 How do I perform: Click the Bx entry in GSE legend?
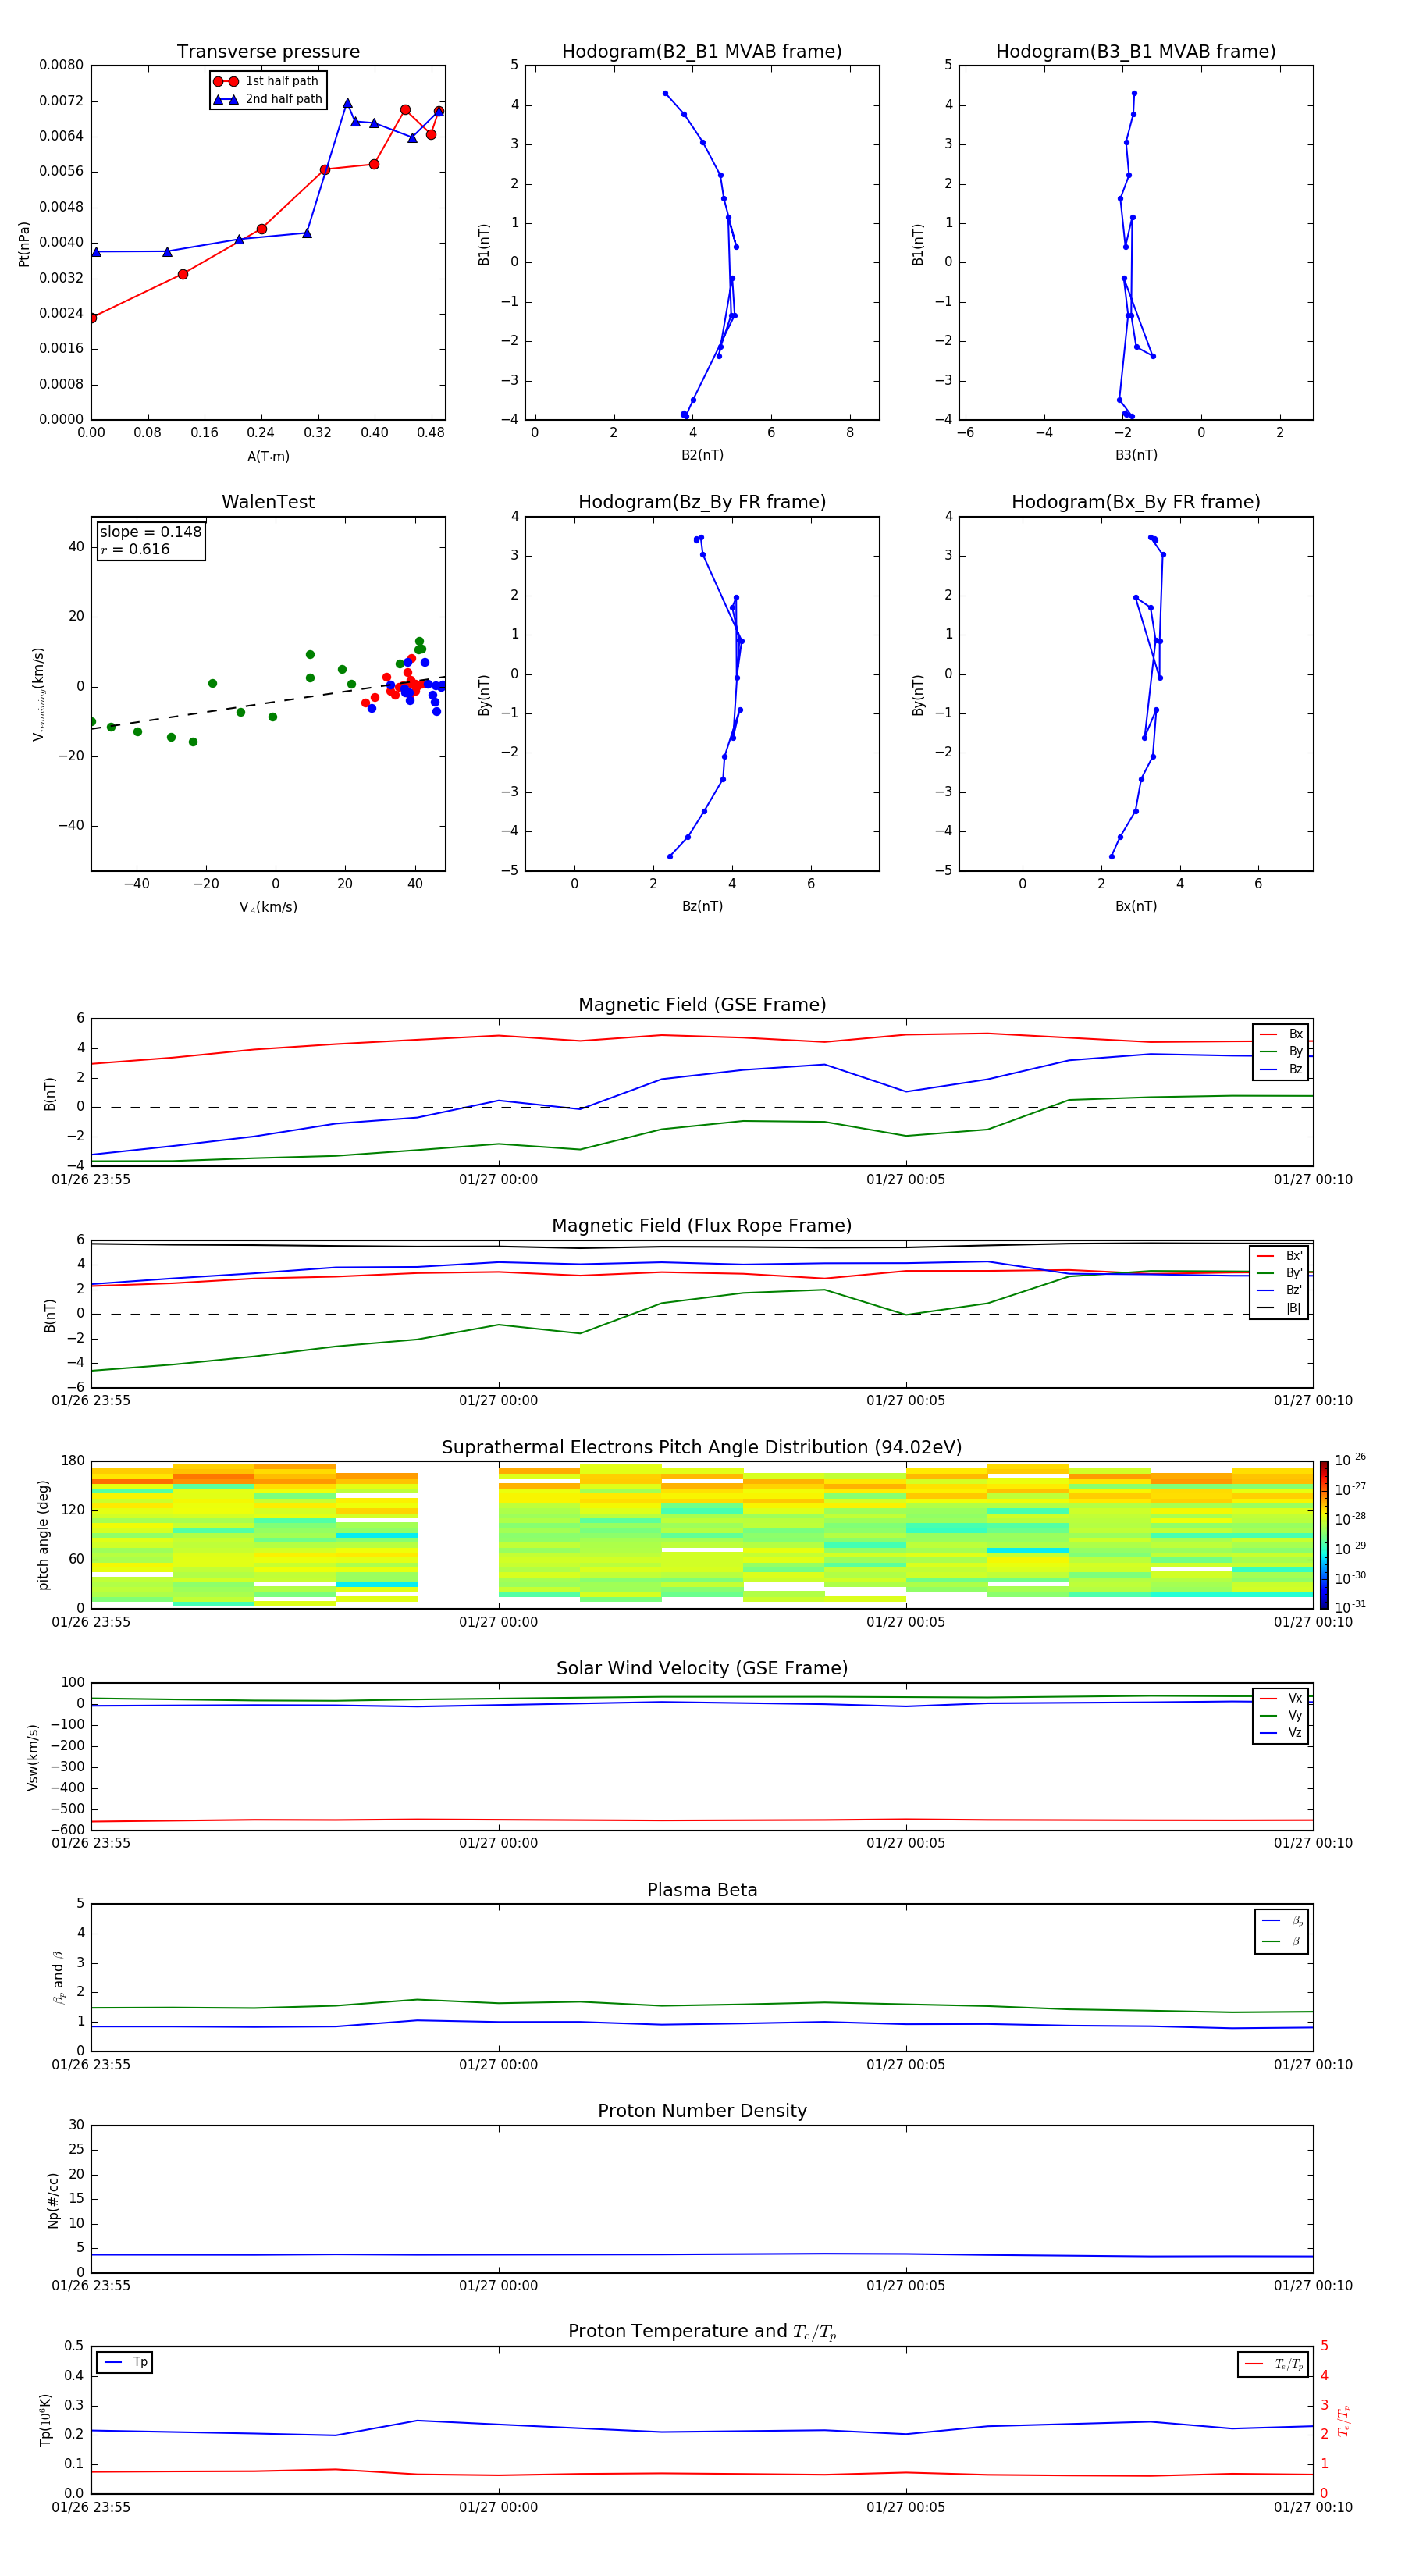[1281, 1034]
